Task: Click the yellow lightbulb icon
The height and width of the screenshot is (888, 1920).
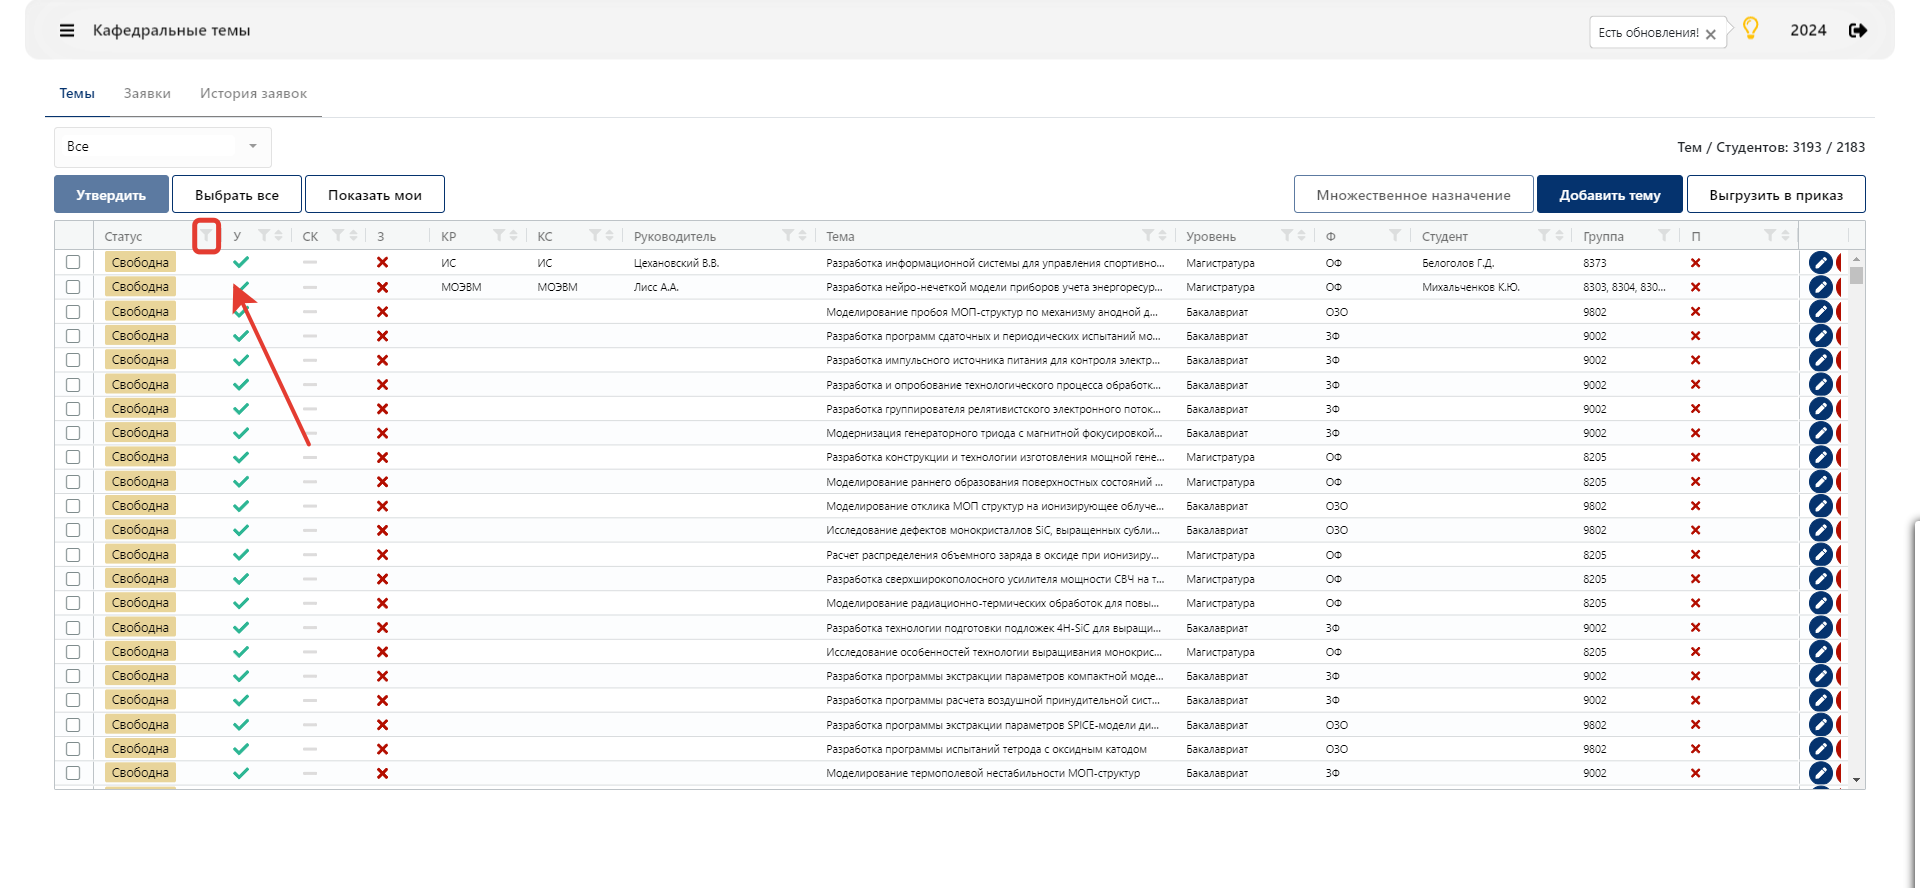Action: [1750, 29]
